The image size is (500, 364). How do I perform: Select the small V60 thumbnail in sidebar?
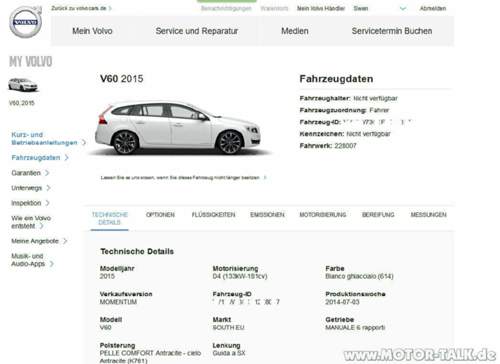[x=23, y=85]
